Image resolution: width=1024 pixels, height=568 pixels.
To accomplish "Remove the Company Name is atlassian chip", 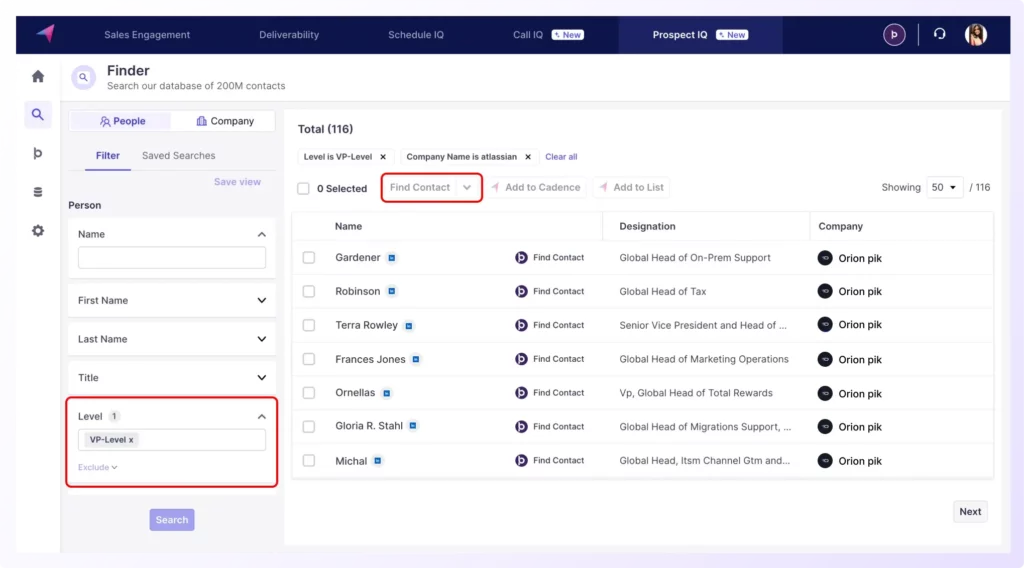I will pyautogui.click(x=528, y=157).
